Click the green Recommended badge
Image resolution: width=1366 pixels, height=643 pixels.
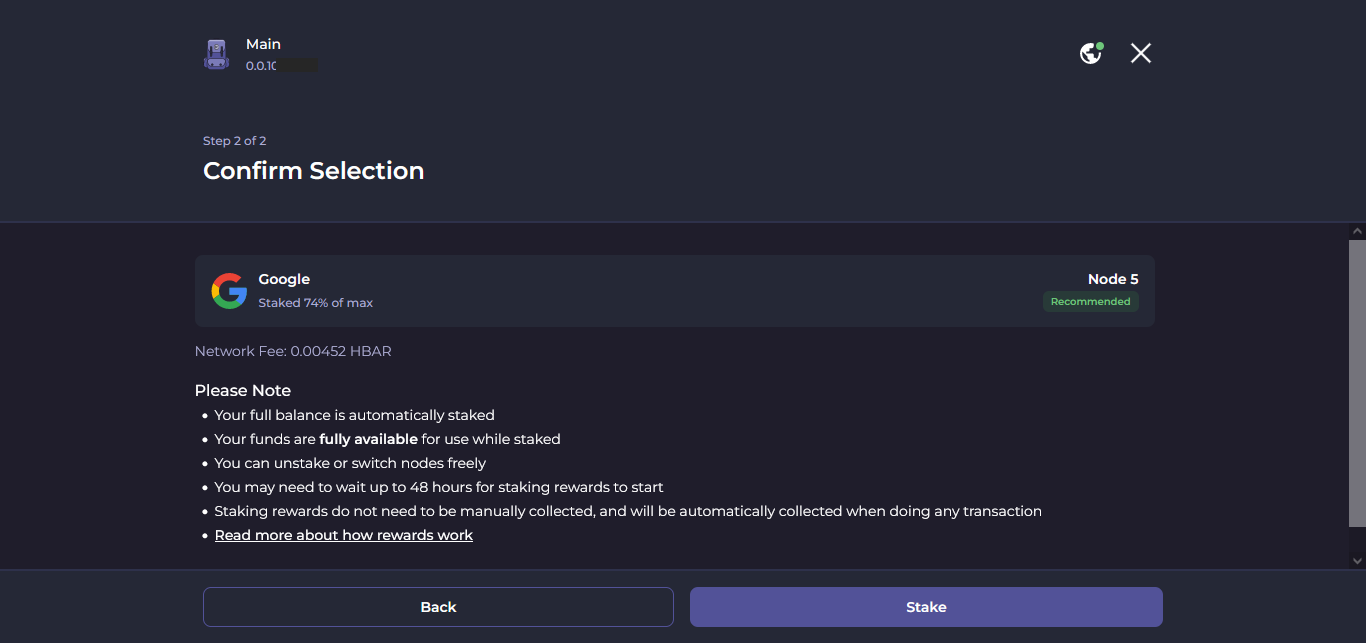point(1090,302)
